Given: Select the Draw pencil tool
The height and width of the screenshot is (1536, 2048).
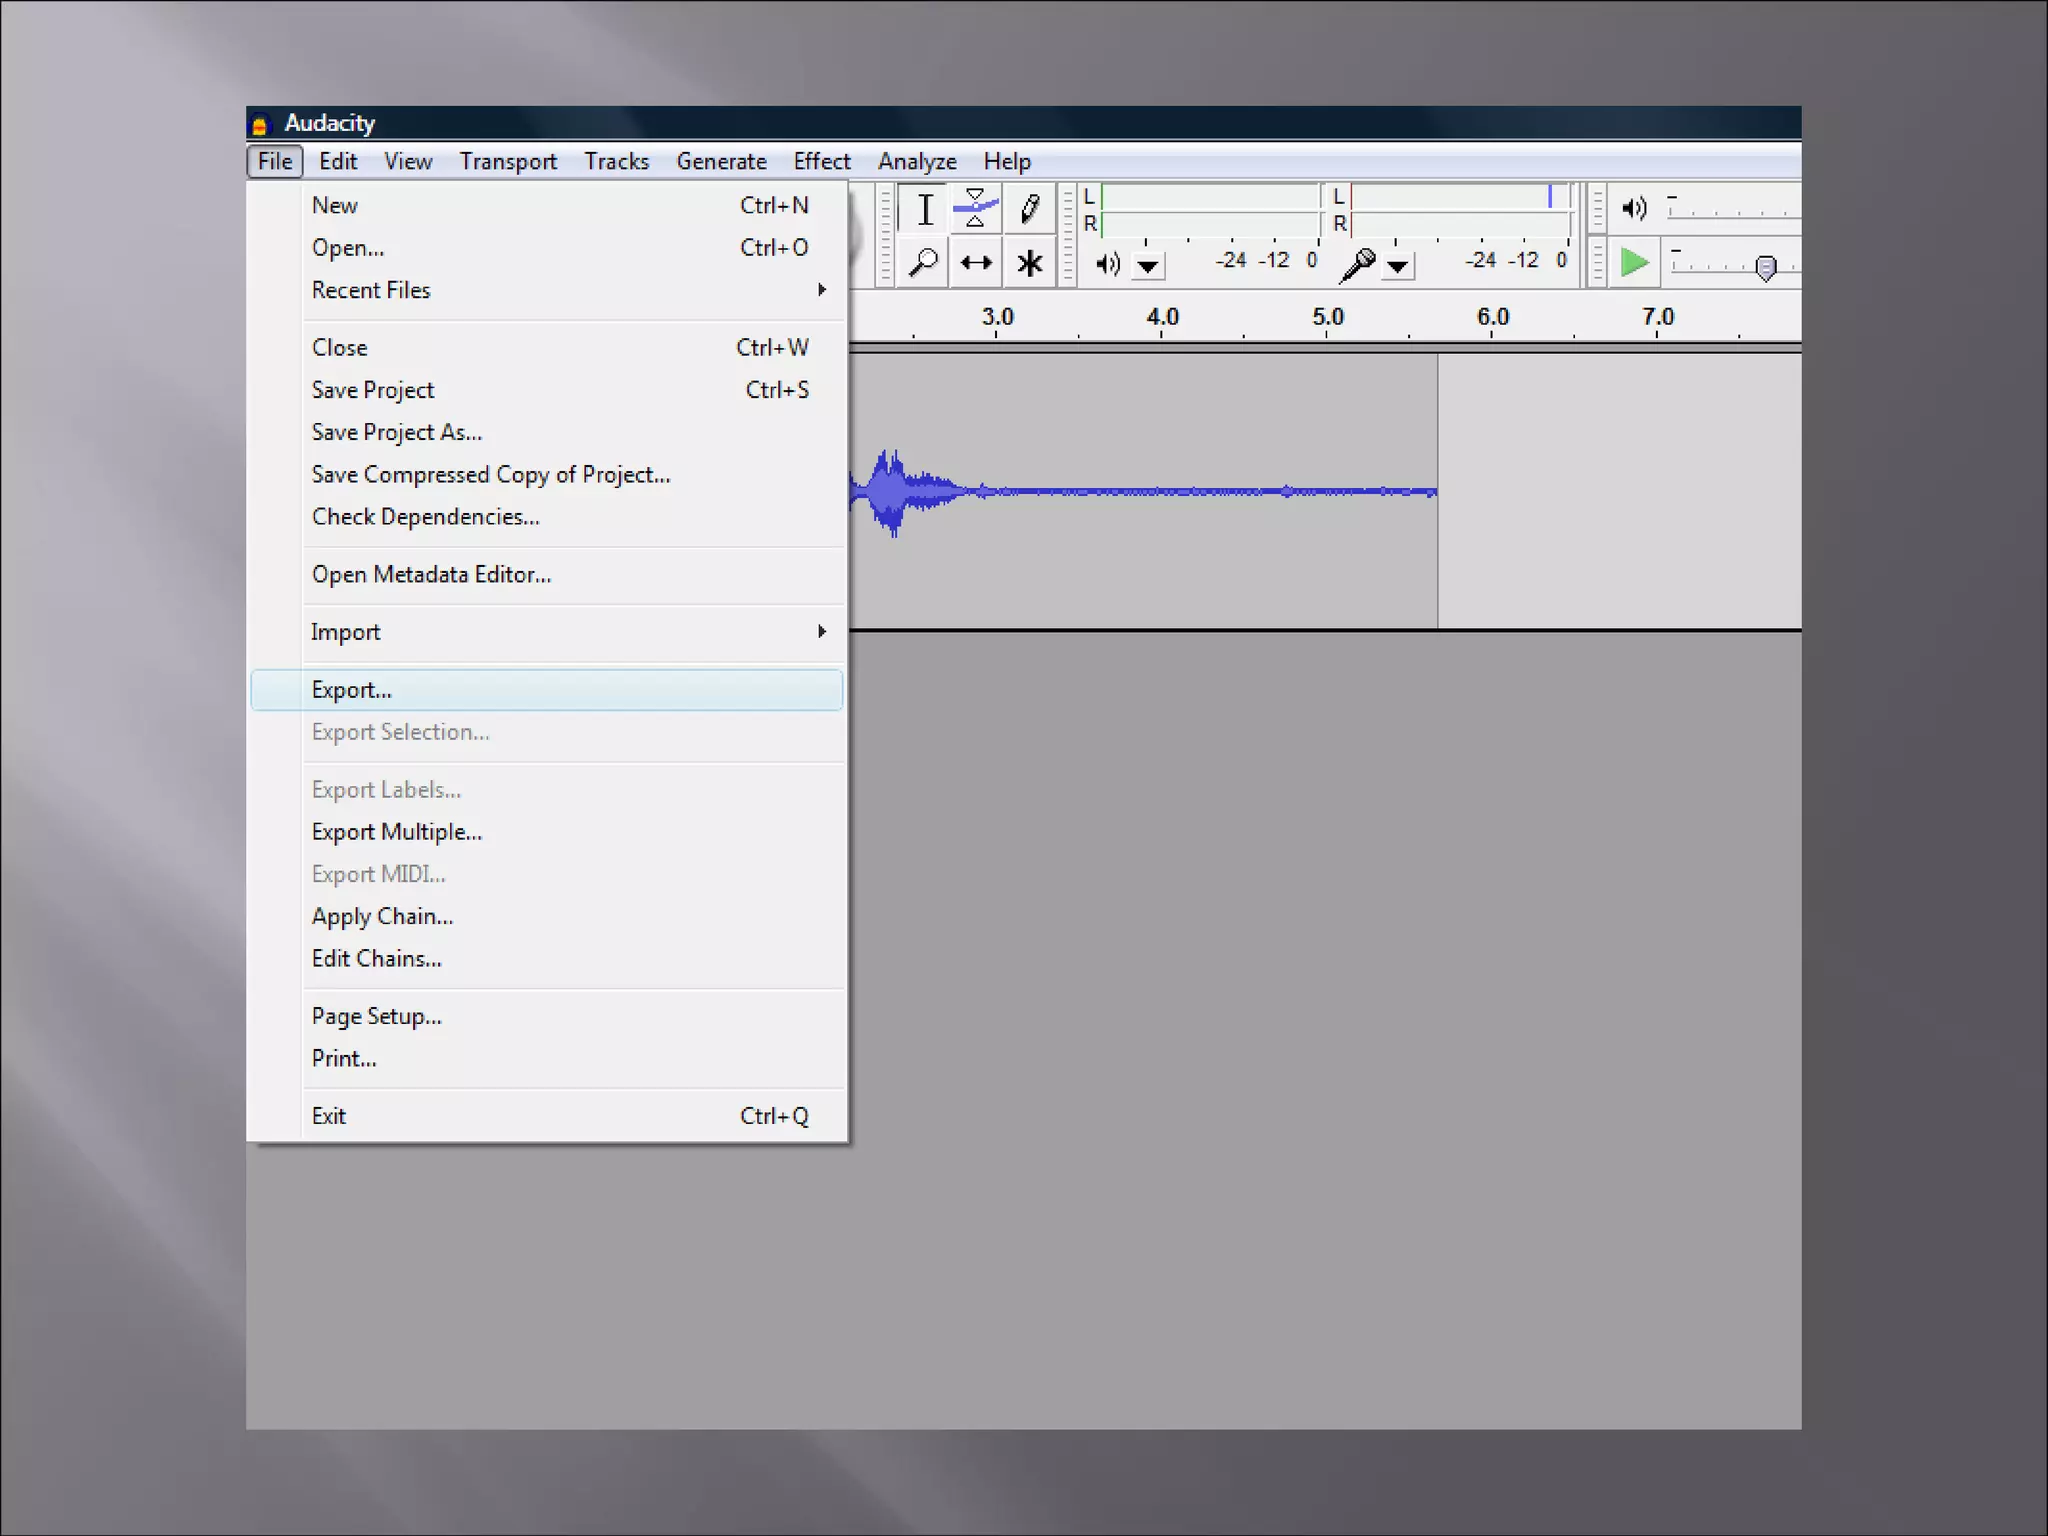Looking at the screenshot, I should (x=1029, y=210).
